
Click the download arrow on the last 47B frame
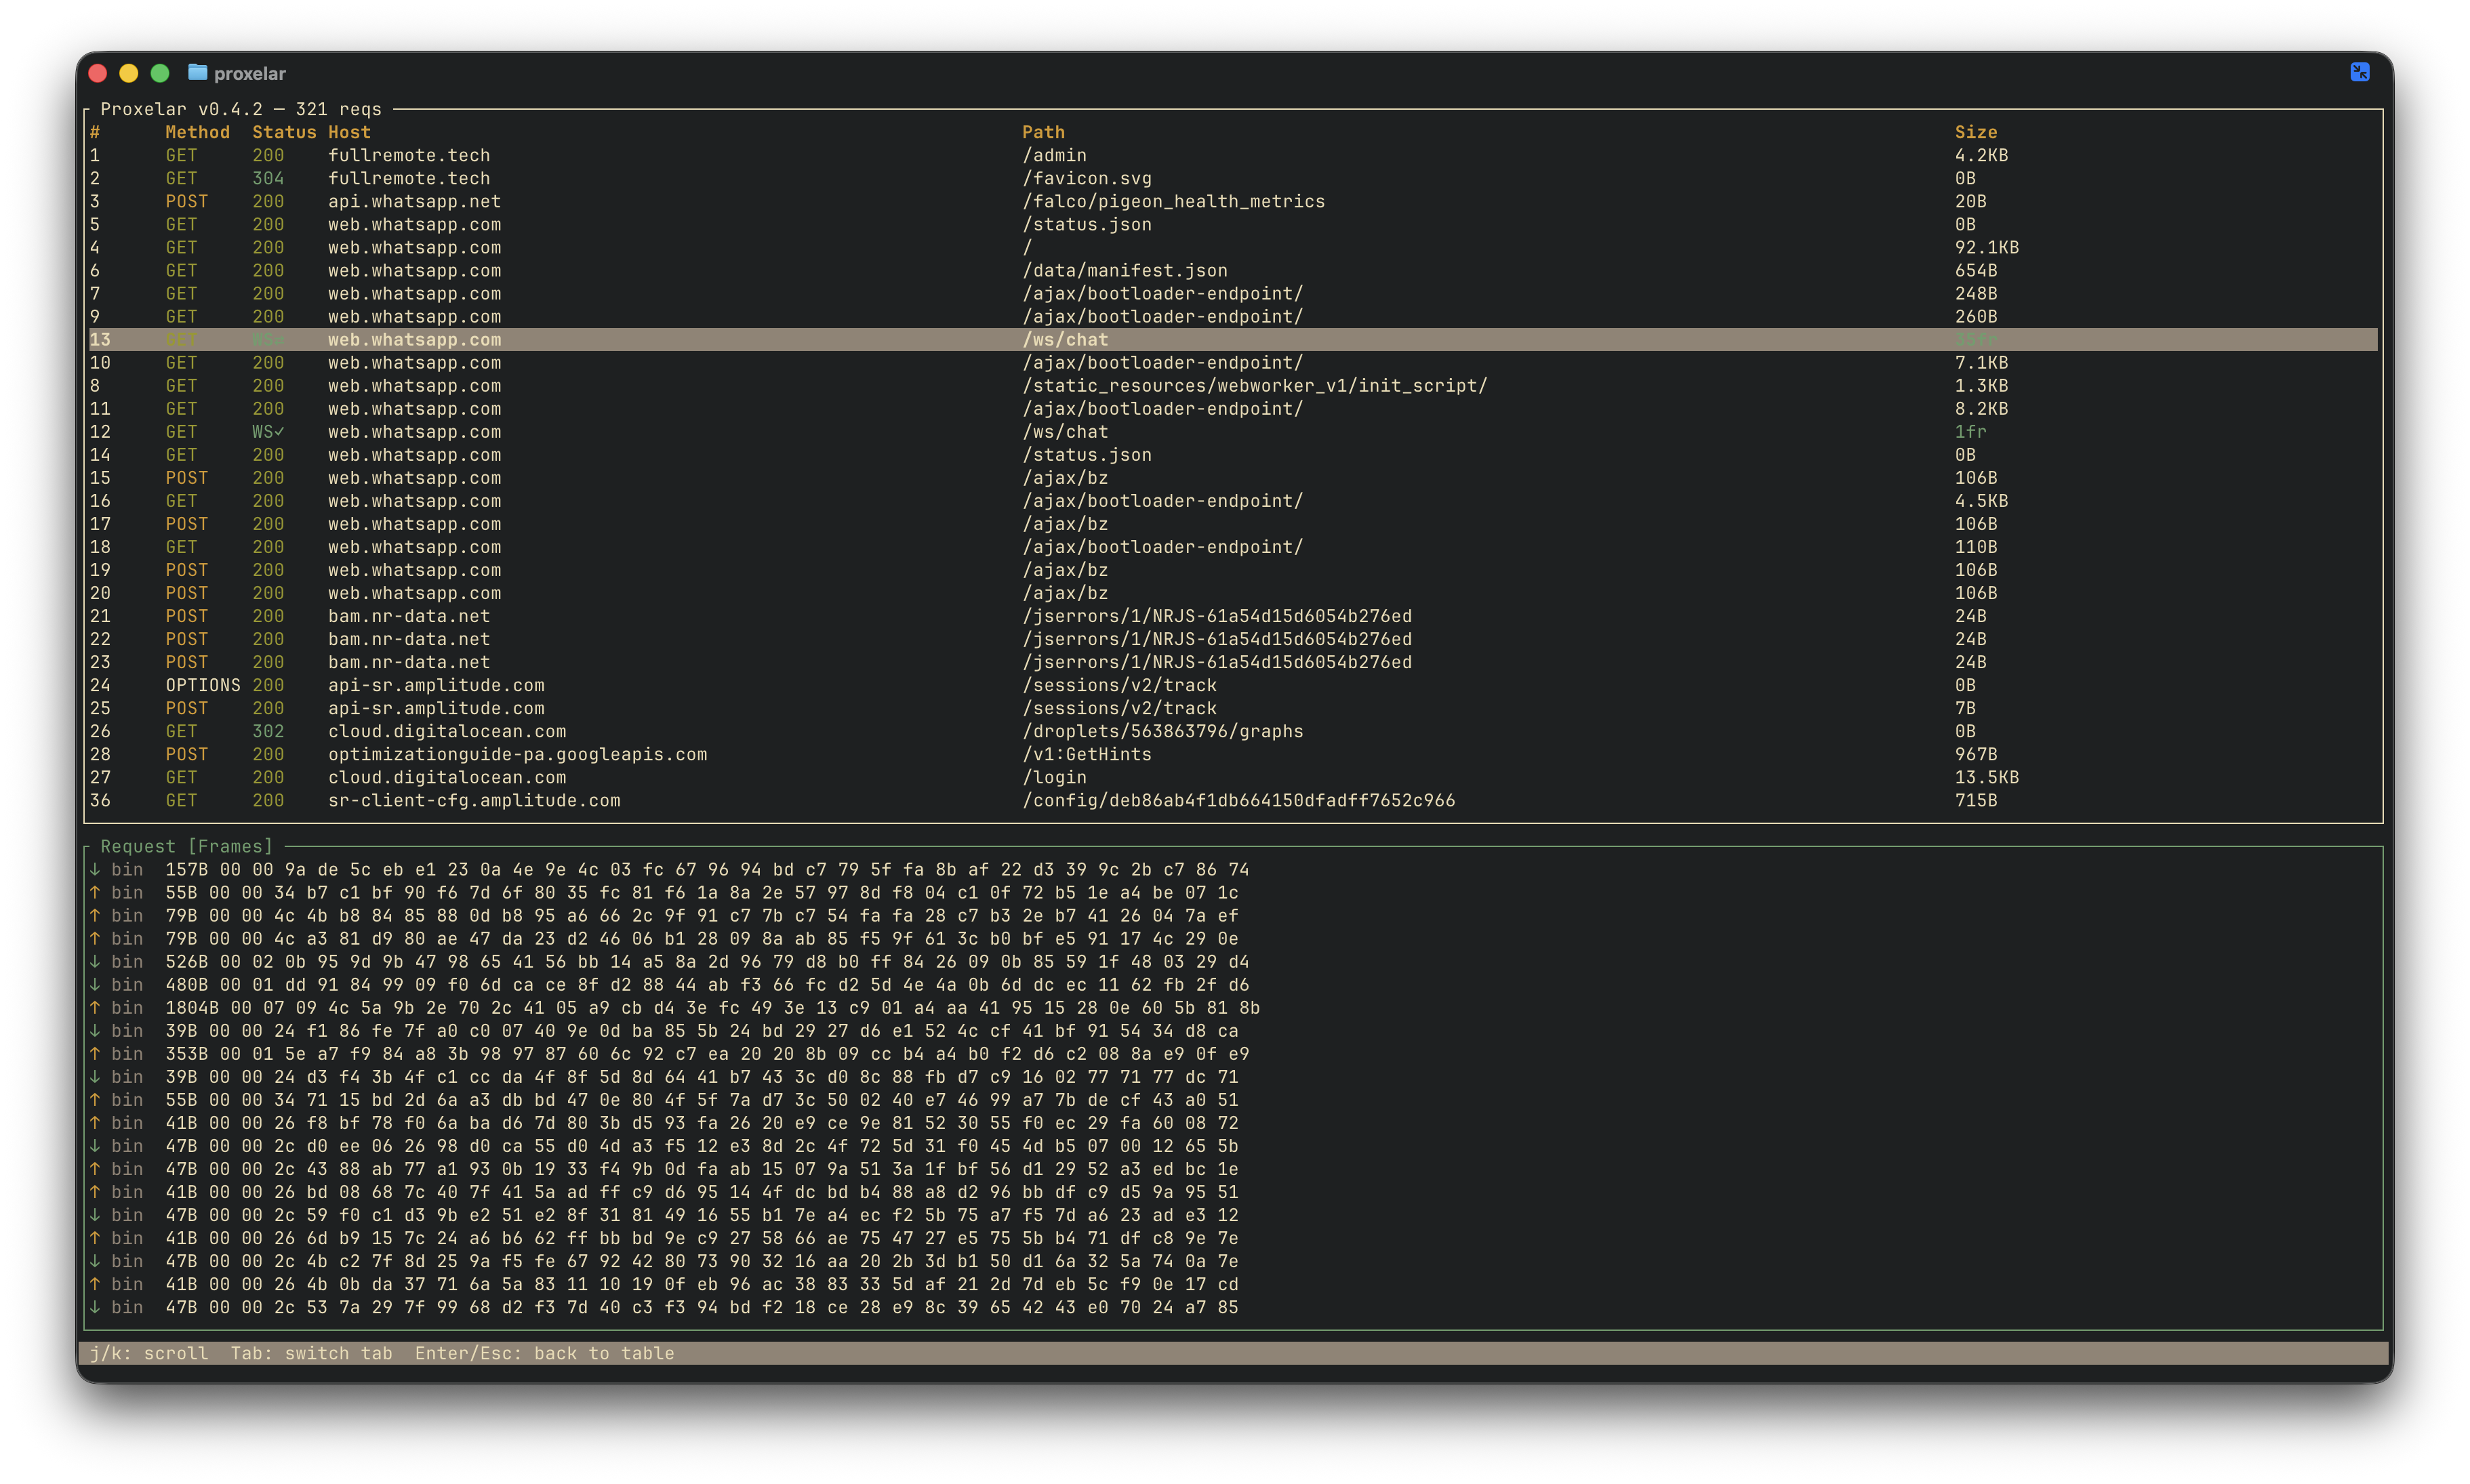pos(95,1307)
